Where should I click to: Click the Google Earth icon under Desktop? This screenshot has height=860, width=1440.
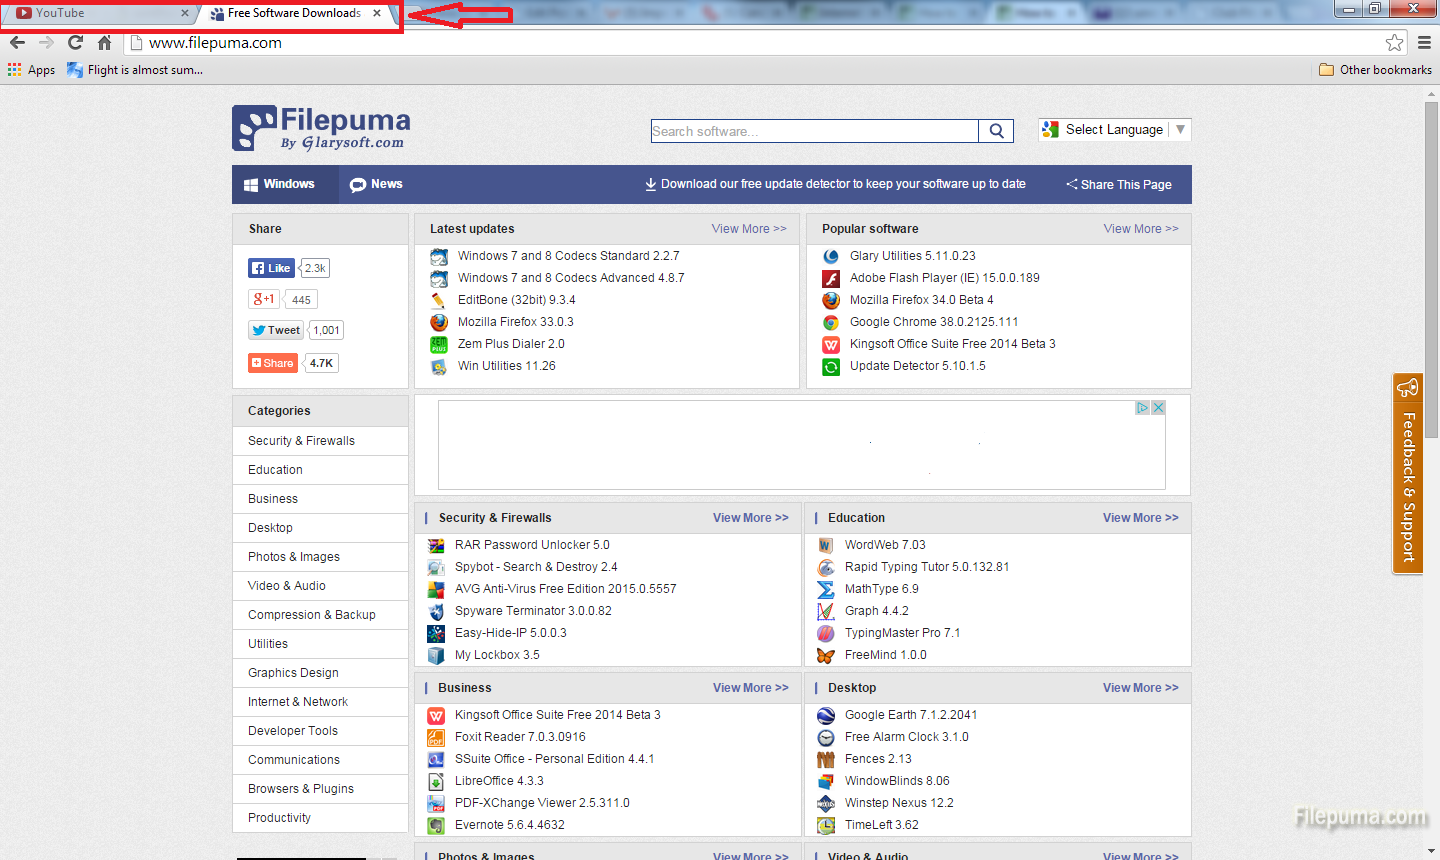(826, 714)
